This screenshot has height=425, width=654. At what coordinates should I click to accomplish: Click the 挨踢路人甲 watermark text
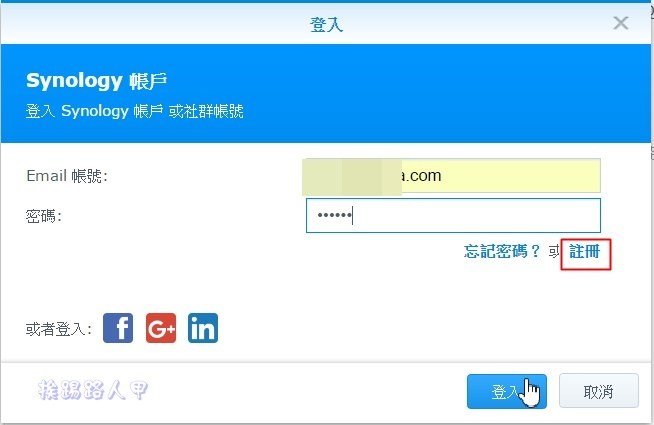(93, 390)
